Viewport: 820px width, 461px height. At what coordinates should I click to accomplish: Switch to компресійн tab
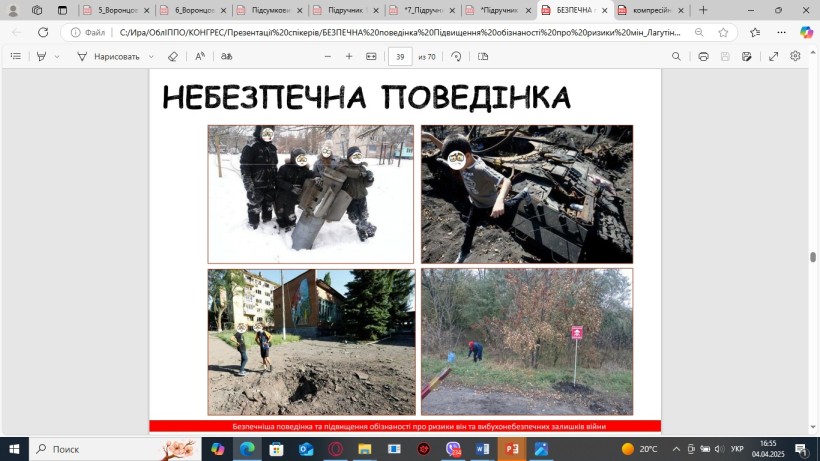[x=651, y=10]
